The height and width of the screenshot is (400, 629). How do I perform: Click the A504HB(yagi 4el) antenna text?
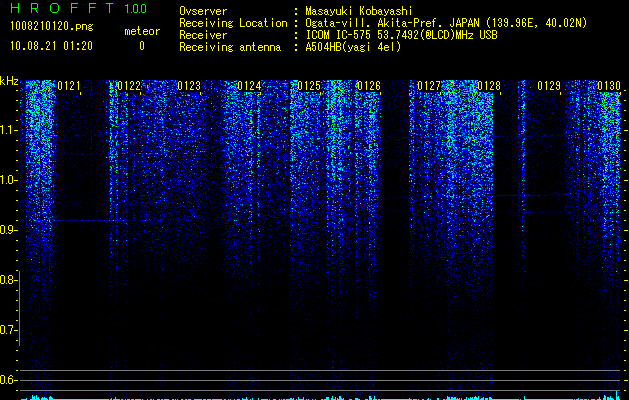pos(353,47)
